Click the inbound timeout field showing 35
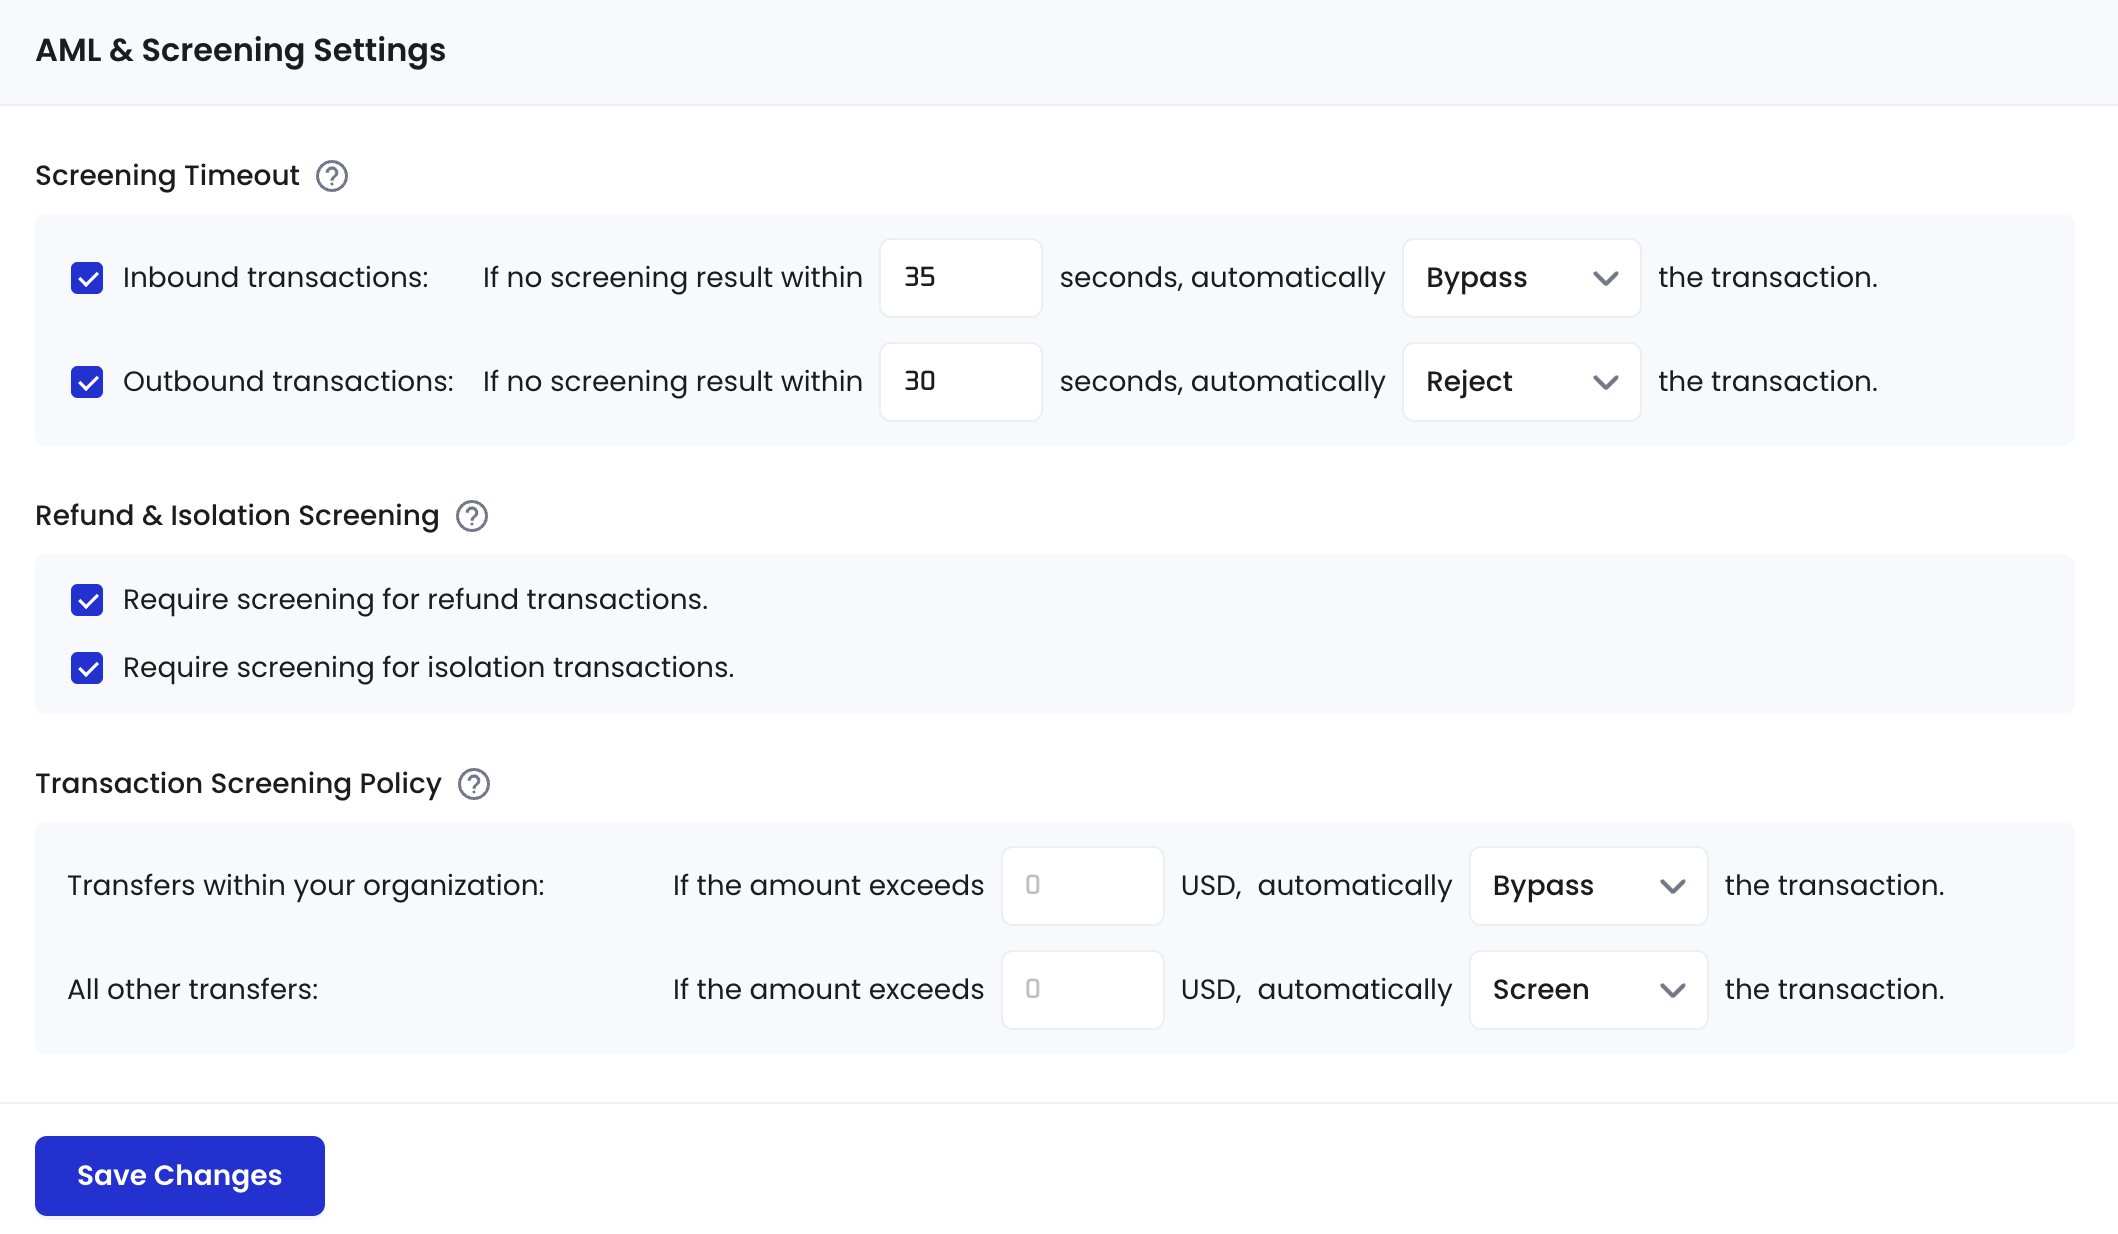Viewport: 2118px width, 1234px height. pyautogui.click(x=960, y=278)
